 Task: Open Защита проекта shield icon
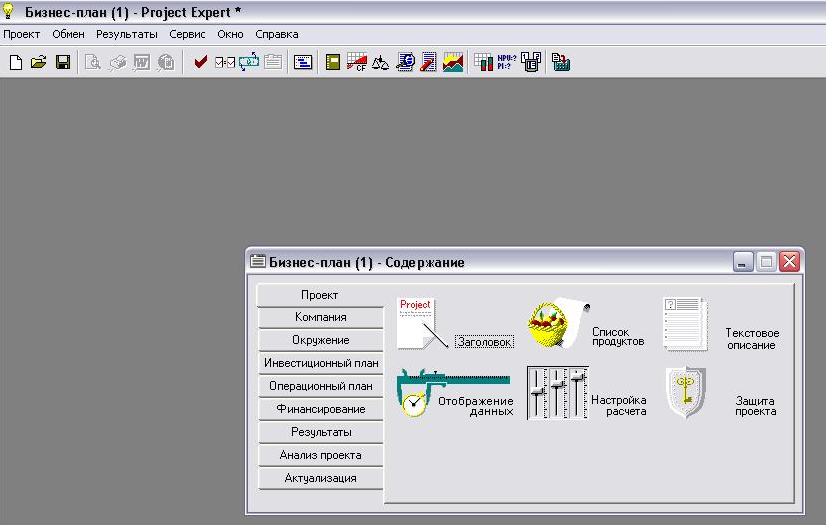685,392
